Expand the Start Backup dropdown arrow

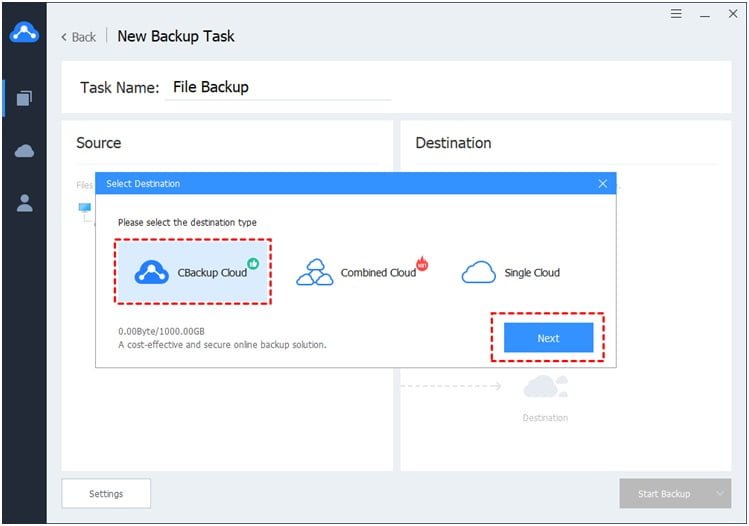click(x=720, y=494)
